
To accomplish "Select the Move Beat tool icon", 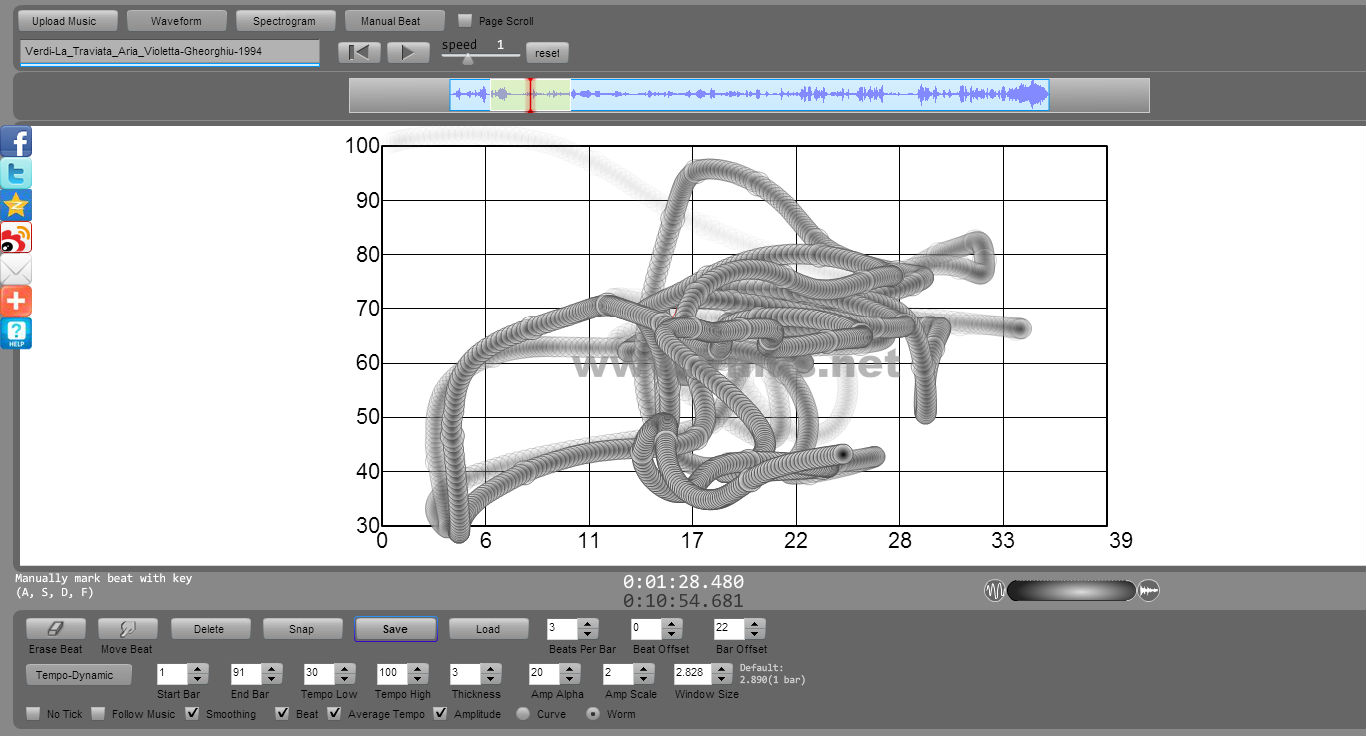I will 127,629.
